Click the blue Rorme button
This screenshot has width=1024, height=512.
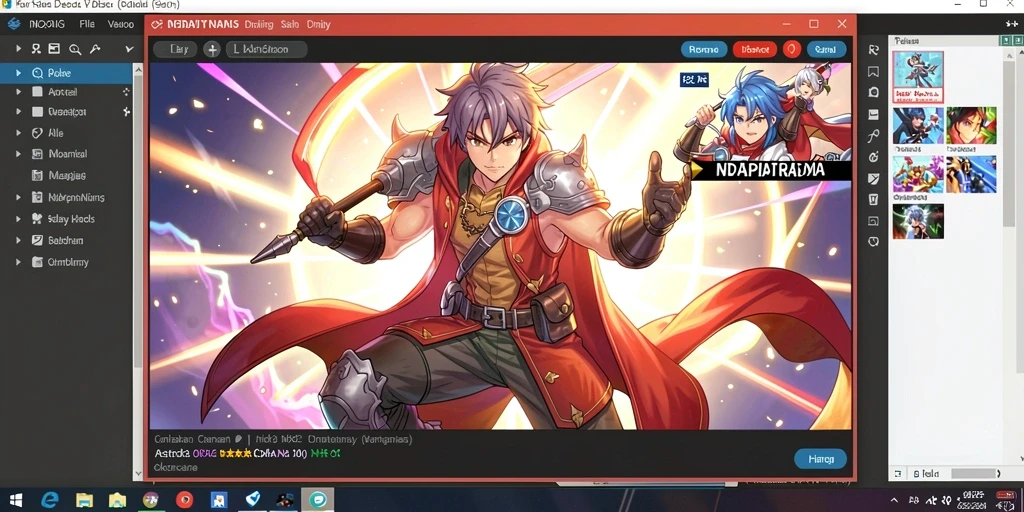pos(703,49)
